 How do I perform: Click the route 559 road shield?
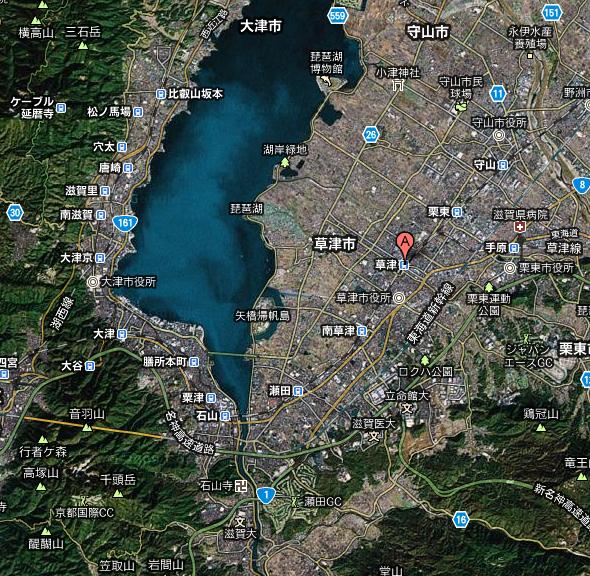click(x=338, y=16)
